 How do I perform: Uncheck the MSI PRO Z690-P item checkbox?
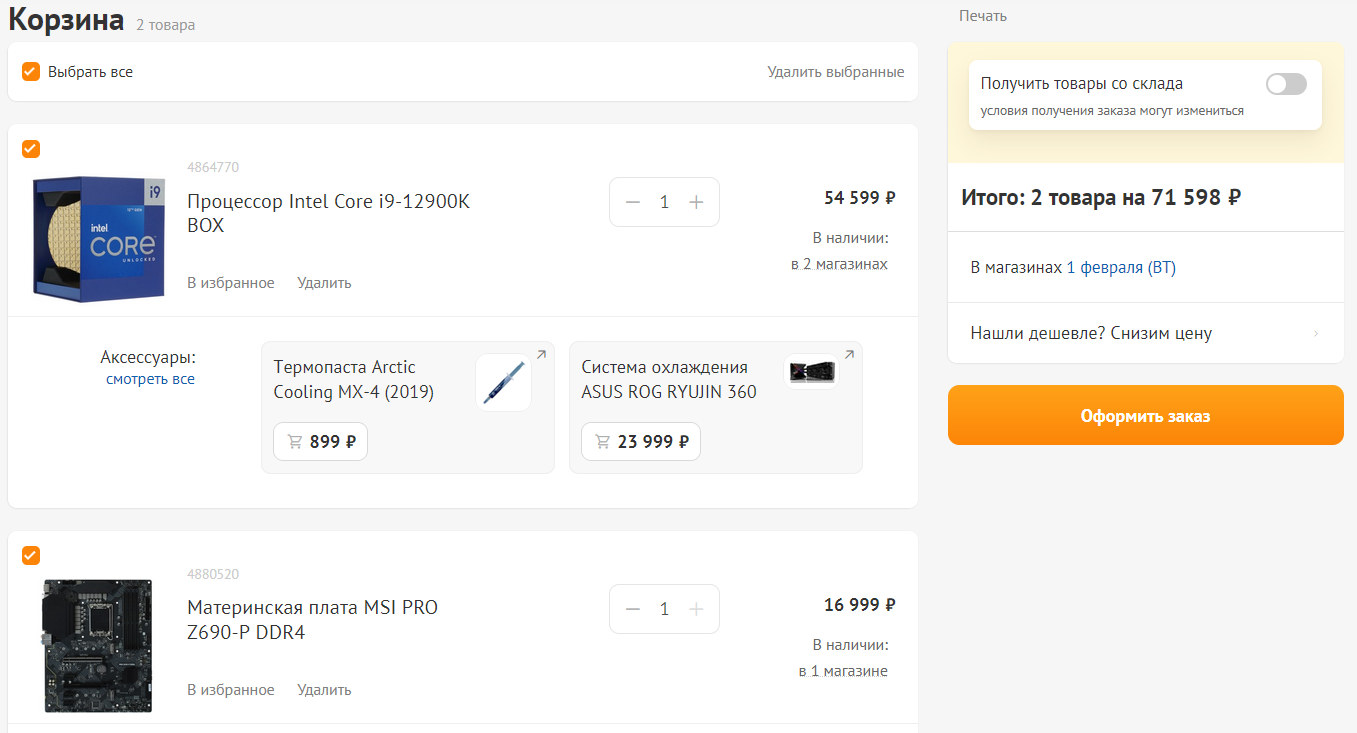(x=31, y=556)
